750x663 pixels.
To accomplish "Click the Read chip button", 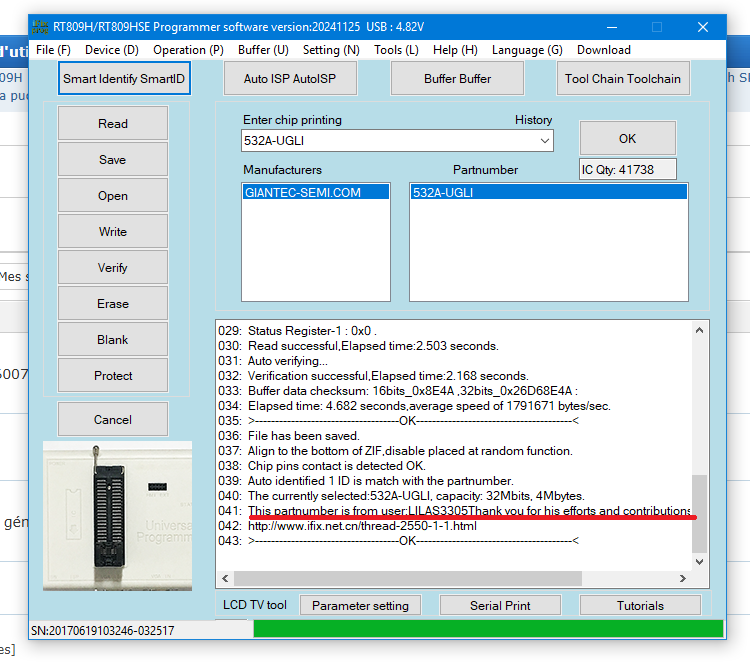I will point(113,124).
